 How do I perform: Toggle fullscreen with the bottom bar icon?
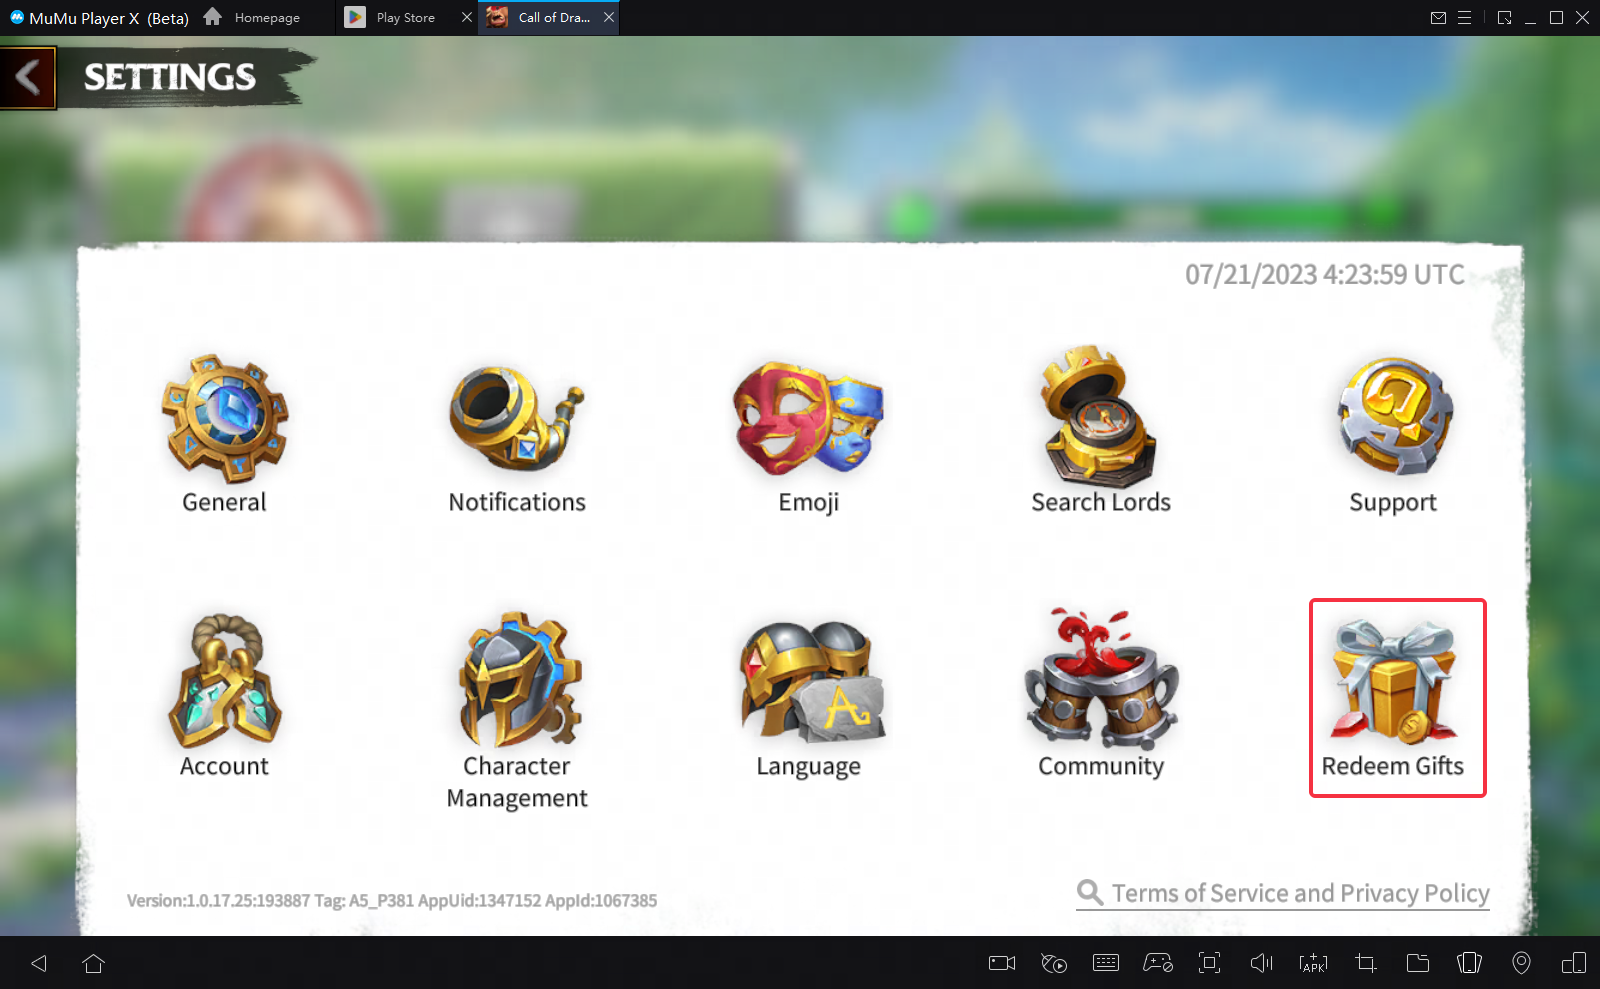[1210, 963]
